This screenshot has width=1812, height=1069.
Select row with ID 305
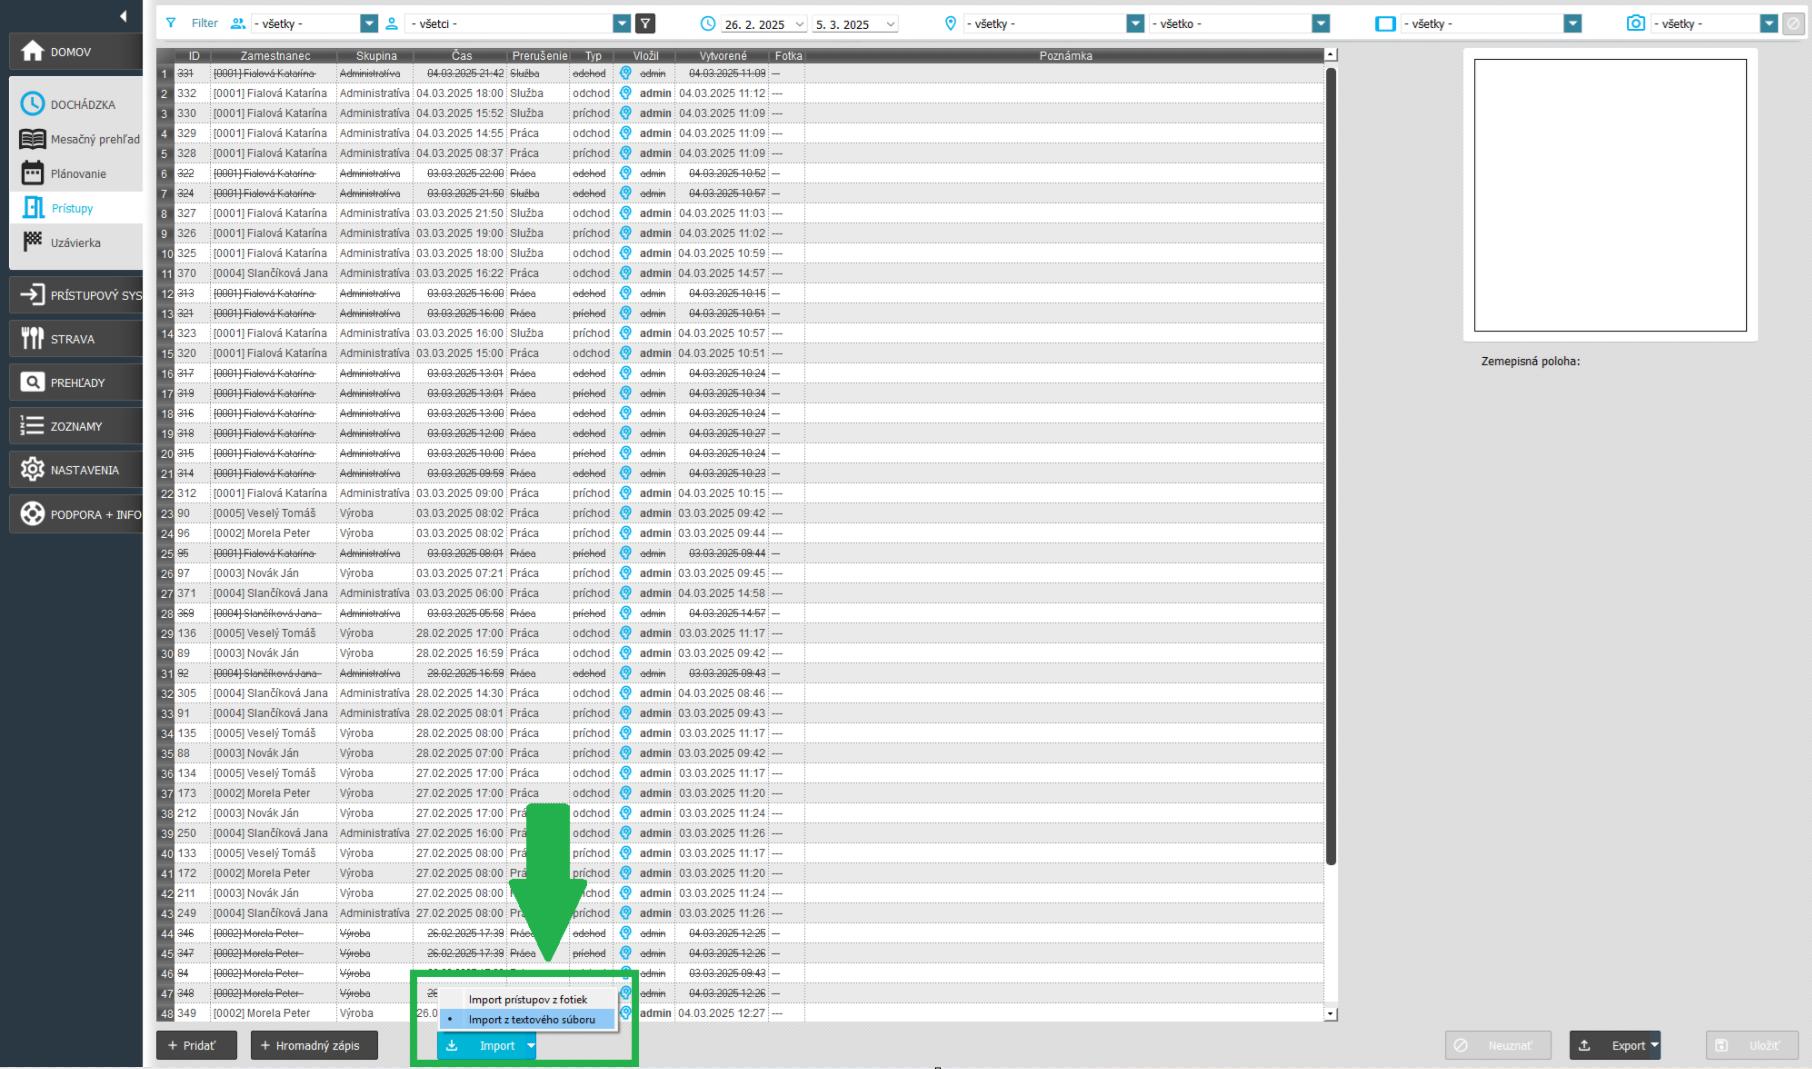tap(740, 693)
